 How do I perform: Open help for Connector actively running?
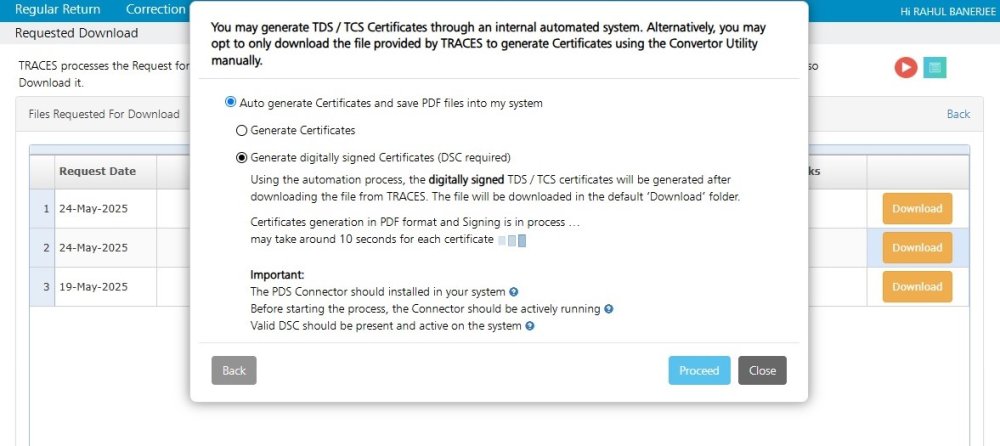point(608,309)
